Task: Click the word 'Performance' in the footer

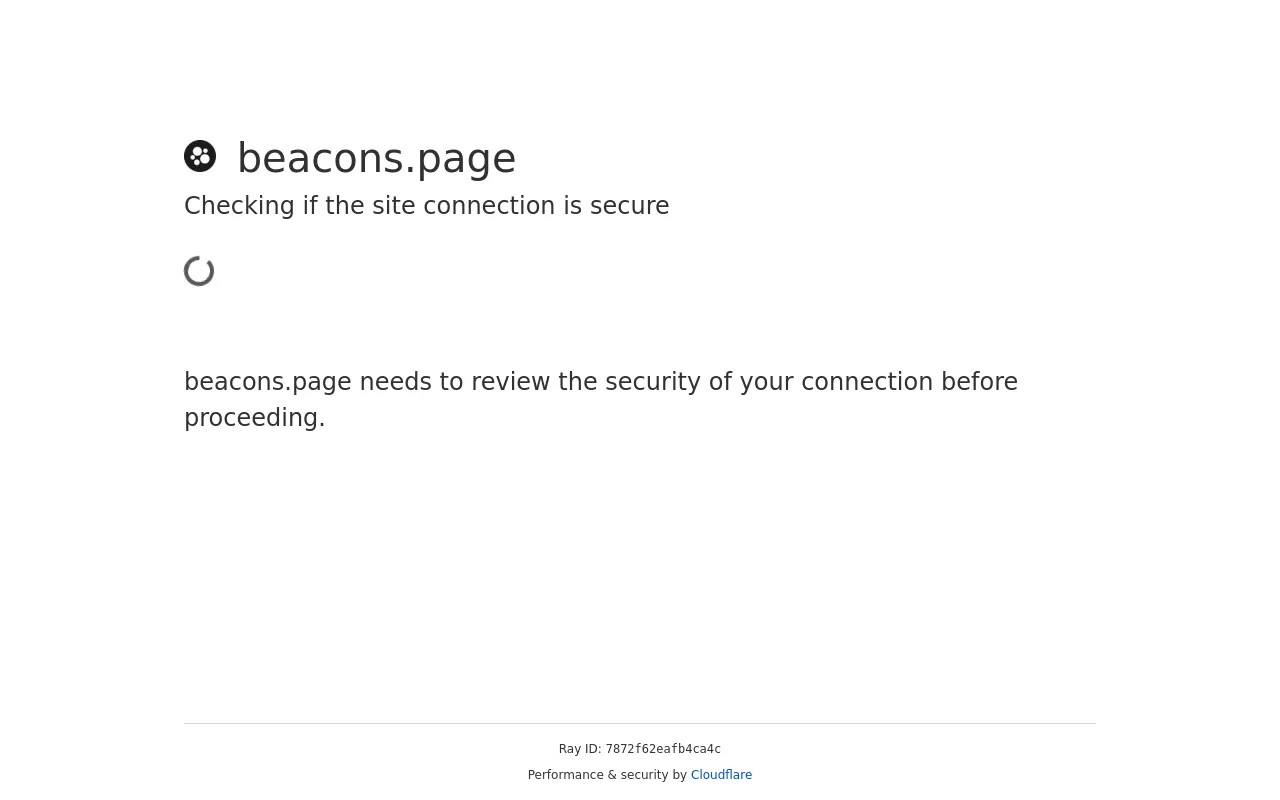Action: pos(566,775)
